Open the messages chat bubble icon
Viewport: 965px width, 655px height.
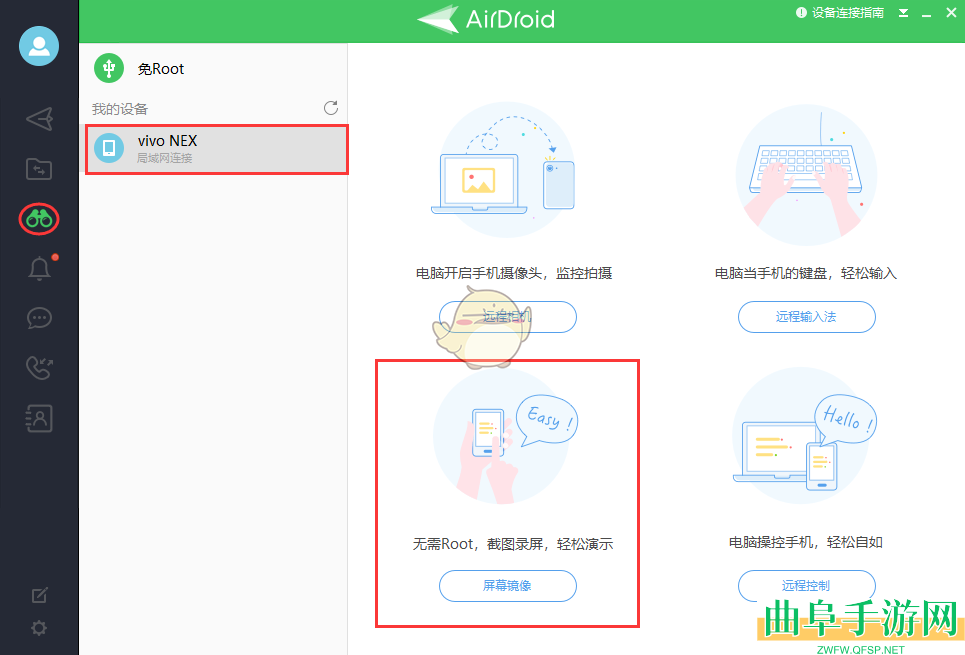tap(39, 318)
